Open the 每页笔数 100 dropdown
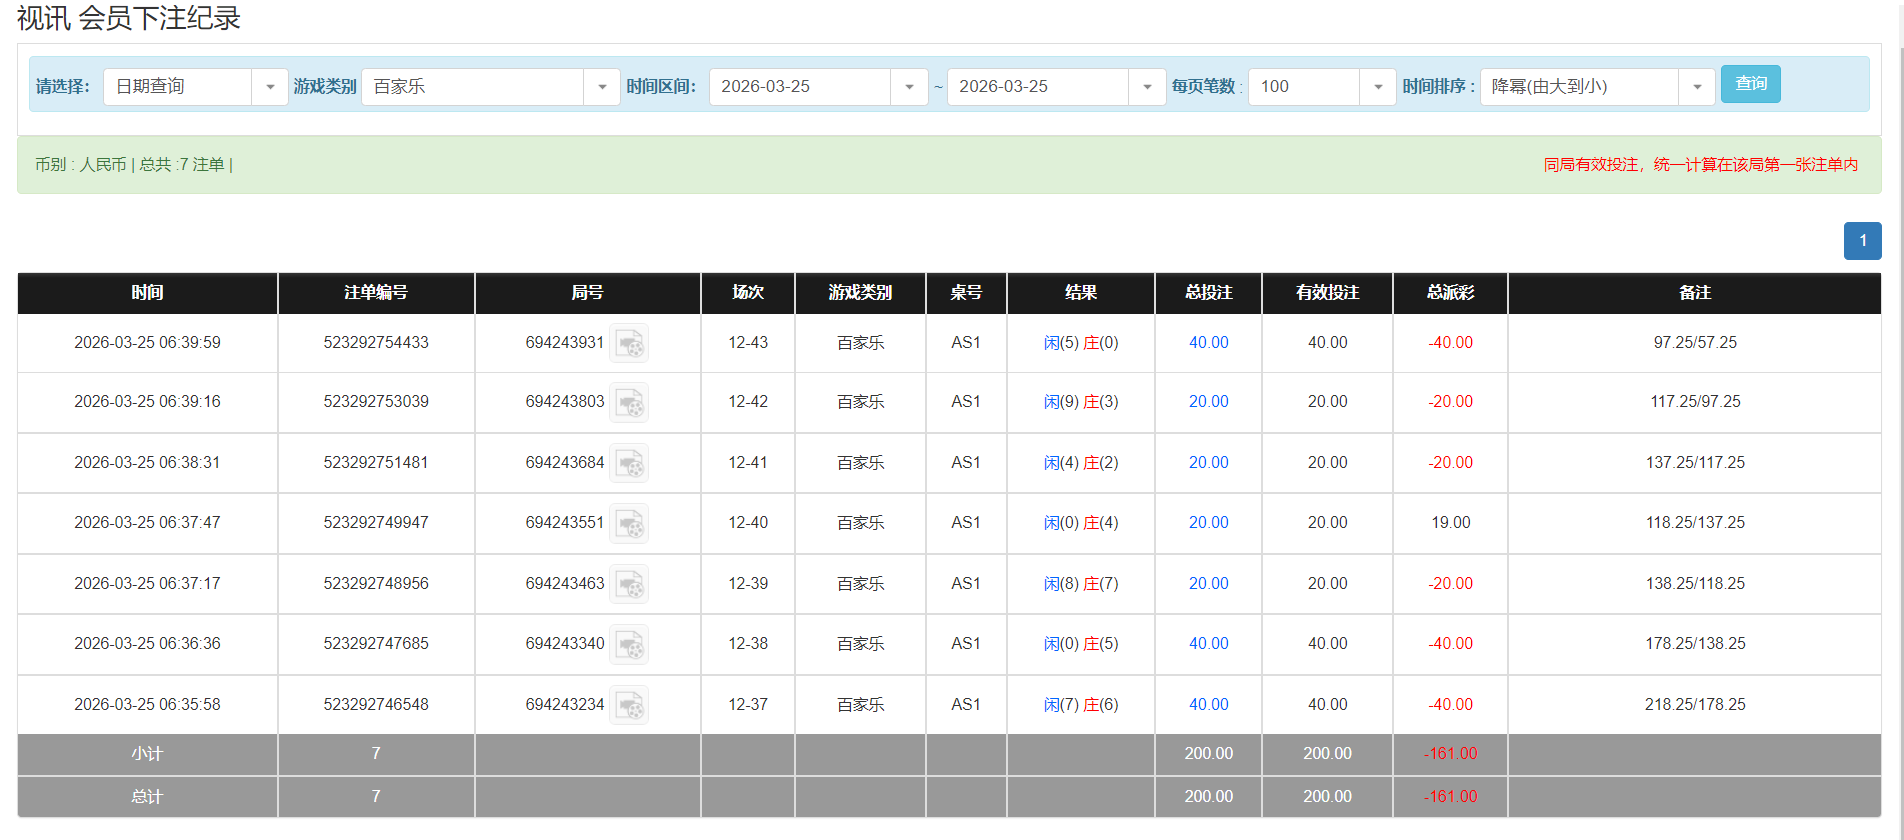The image size is (1904, 840). point(1377,87)
